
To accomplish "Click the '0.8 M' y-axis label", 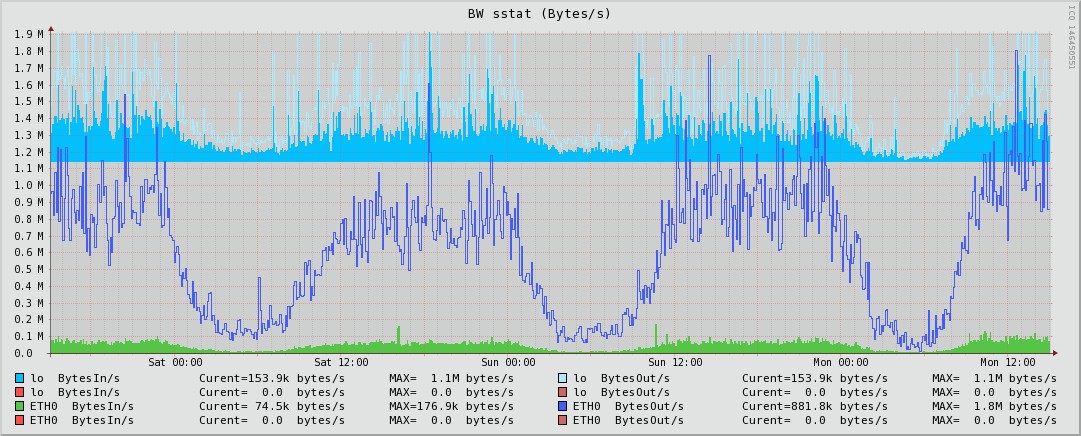I will [x=28, y=219].
